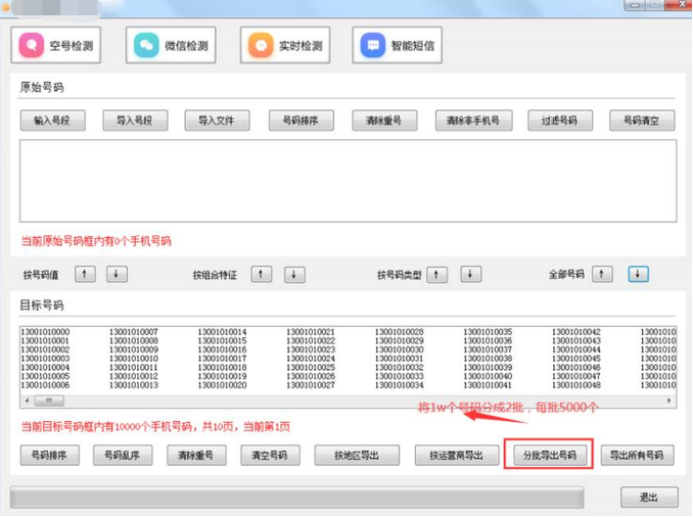The width and height of the screenshot is (693, 517).
Task: Click the down arrow next to 按号码值
Action: 117,274
